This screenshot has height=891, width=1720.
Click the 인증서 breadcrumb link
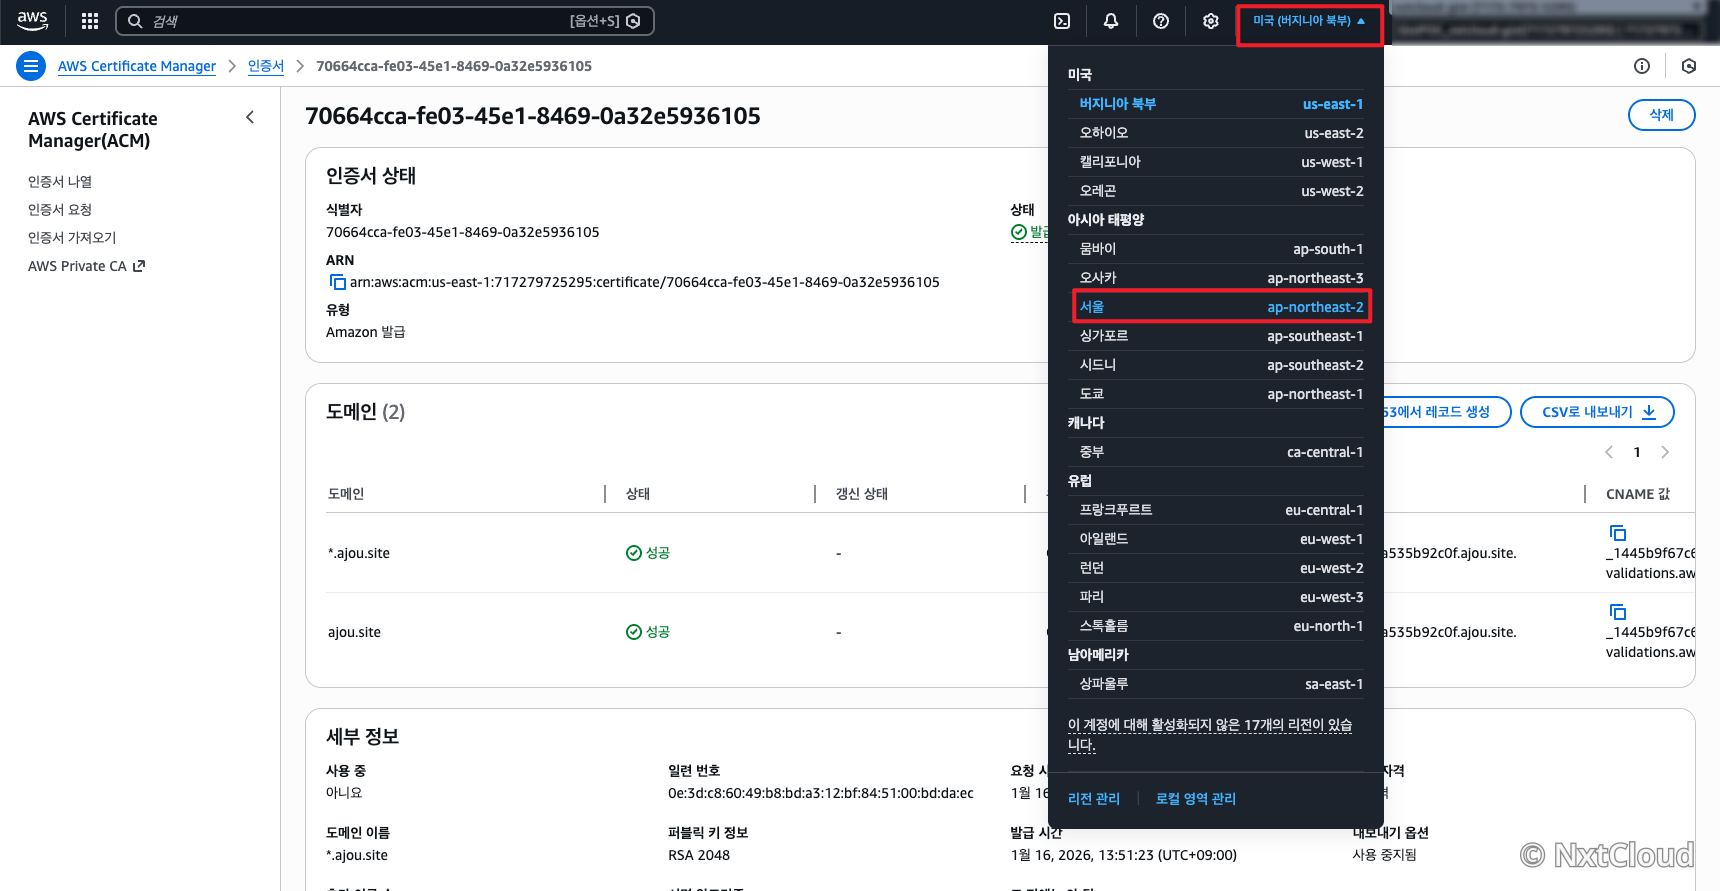tap(266, 66)
